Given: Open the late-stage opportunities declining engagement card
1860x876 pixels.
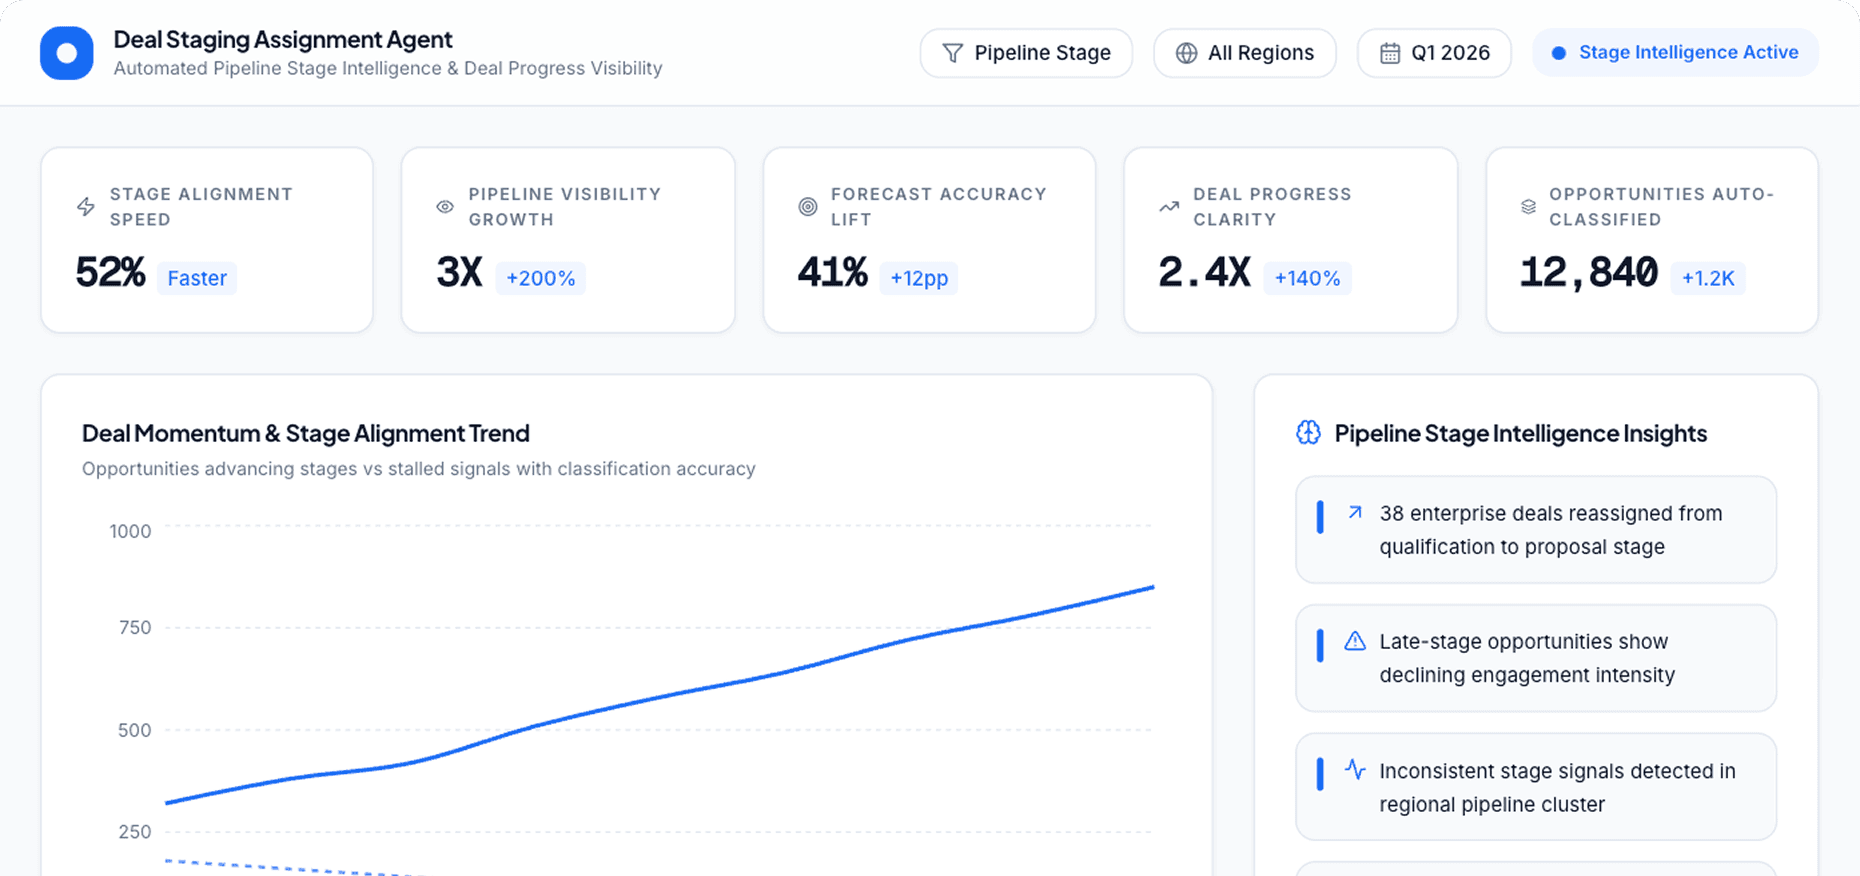Looking at the screenshot, I should tap(1536, 658).
